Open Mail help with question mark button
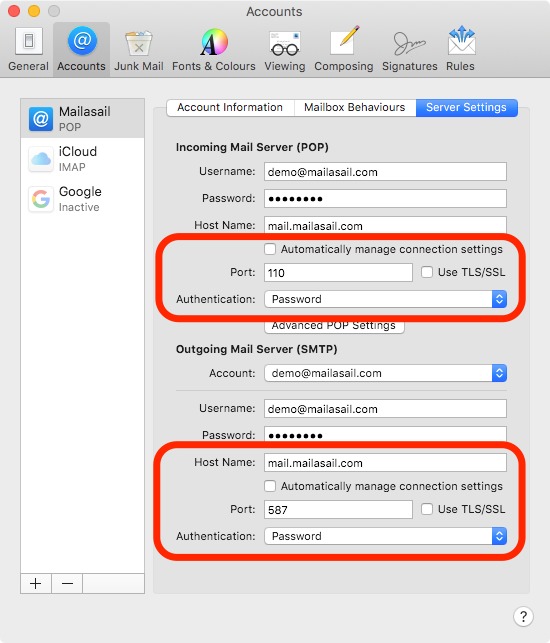 click(523, 616)
